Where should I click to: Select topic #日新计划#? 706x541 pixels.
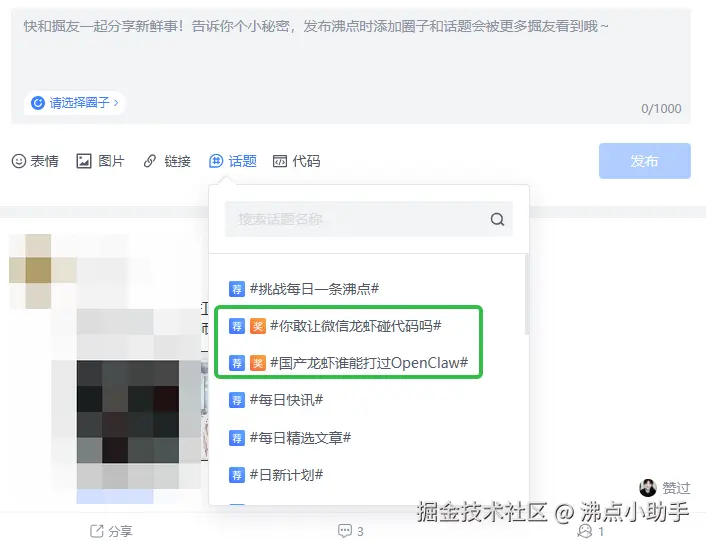click(x=286, y=474)
